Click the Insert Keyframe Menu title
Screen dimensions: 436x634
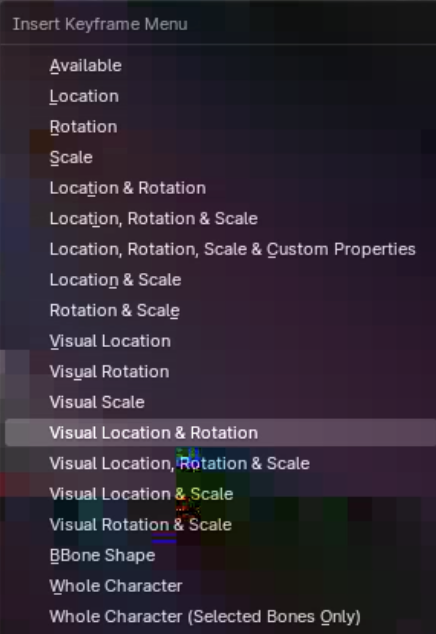100,24
